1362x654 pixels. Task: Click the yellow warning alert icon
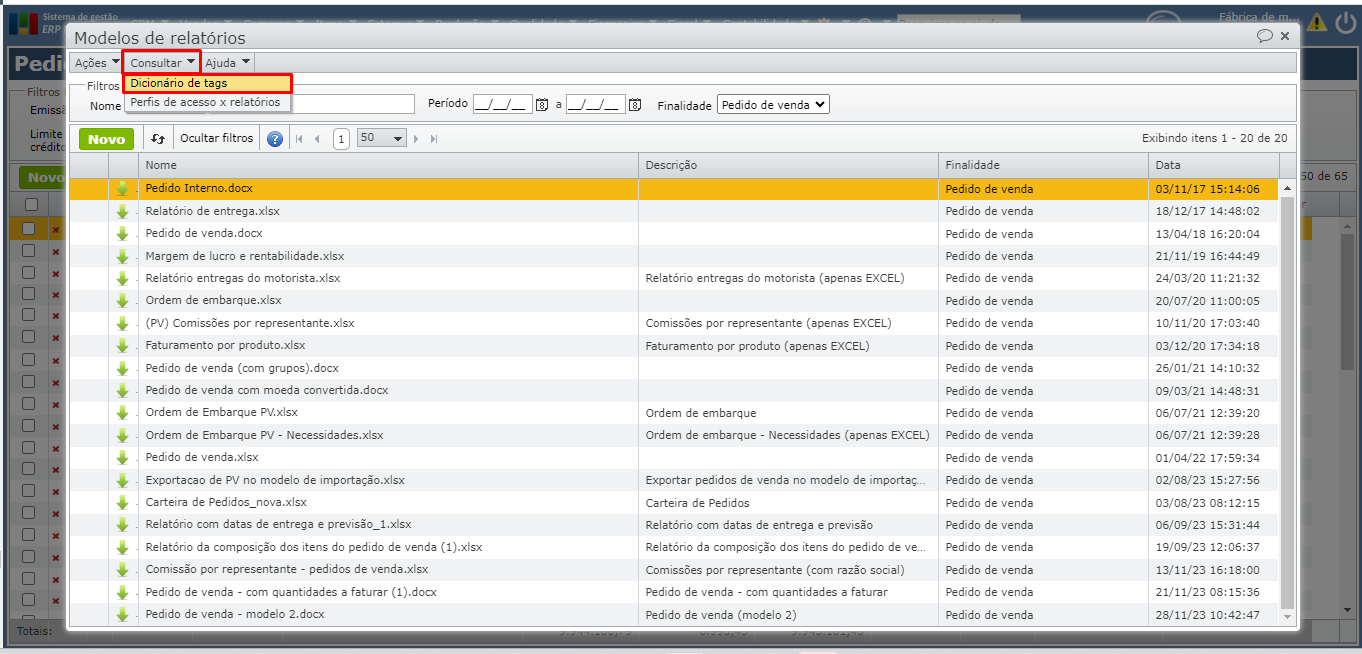pyautogui.click(x=1318, y=22)
